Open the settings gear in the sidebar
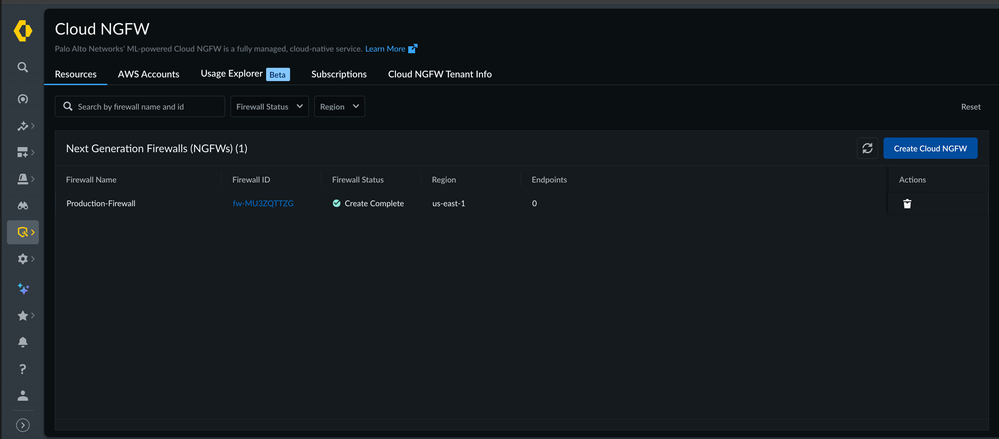The width and height of the screenshot is (999, 439). click(x=22, y=259)
